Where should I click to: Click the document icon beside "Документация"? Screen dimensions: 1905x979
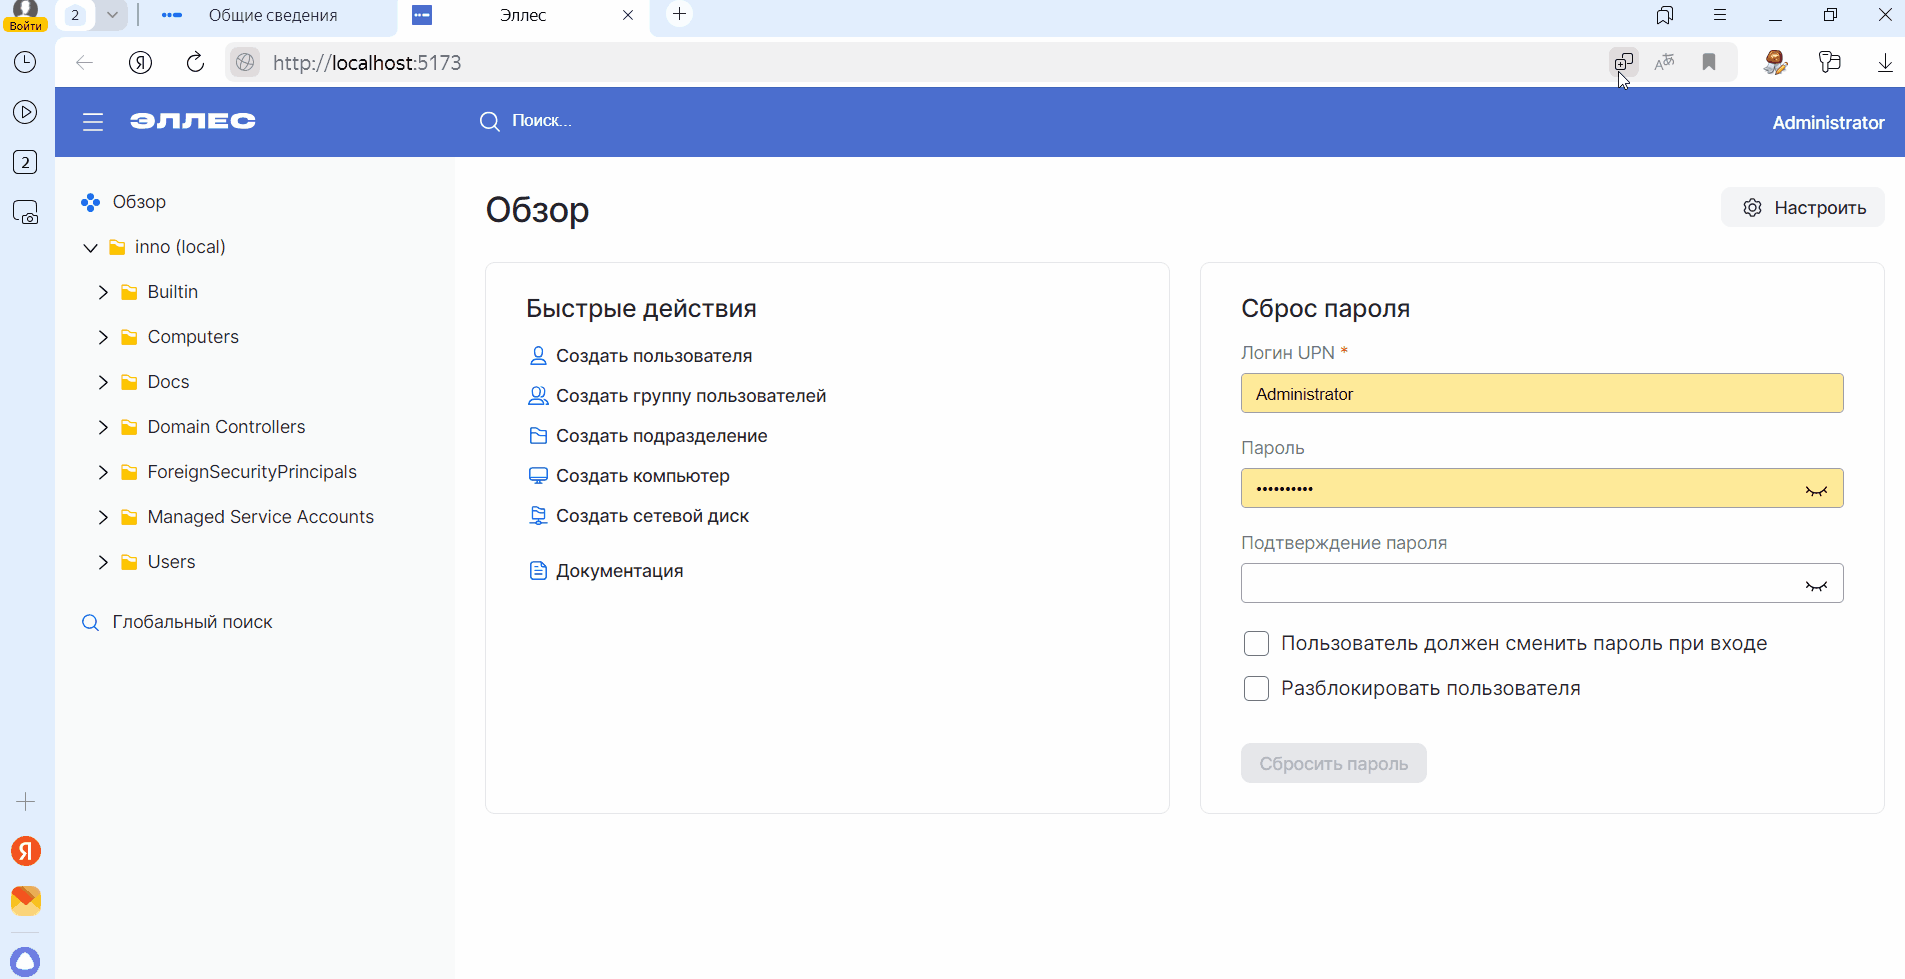(x=539, y=570)
